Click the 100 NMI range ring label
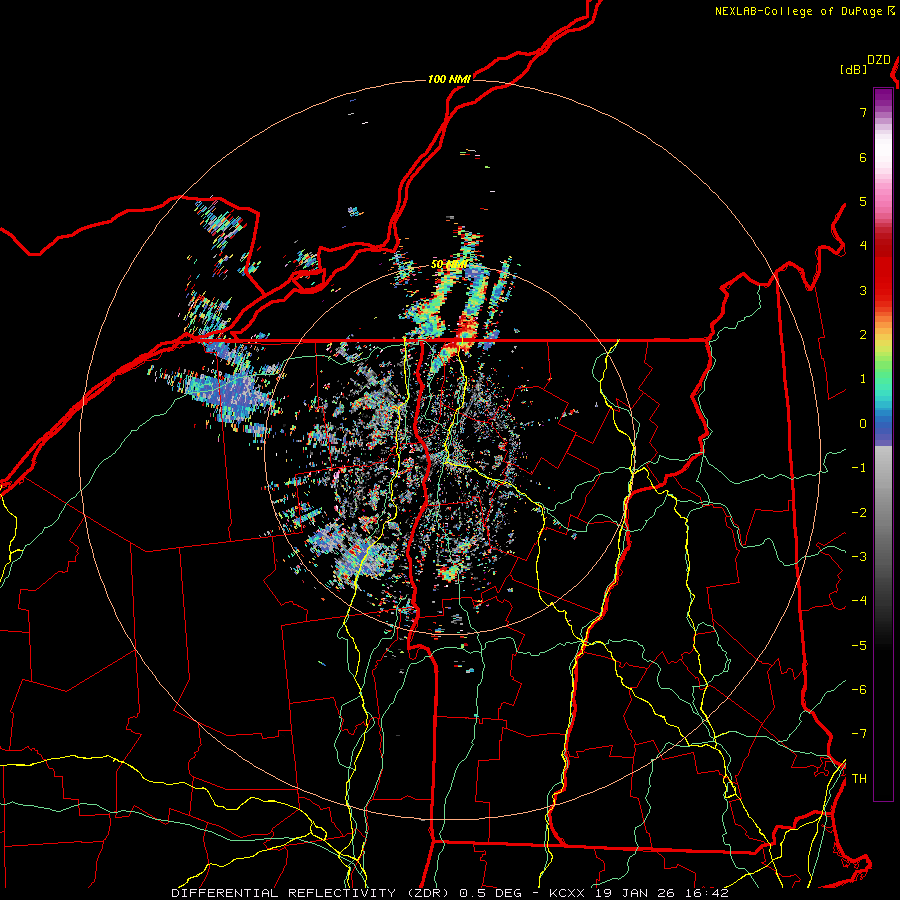This screenshot has height=900, width=900. (449, 79)
